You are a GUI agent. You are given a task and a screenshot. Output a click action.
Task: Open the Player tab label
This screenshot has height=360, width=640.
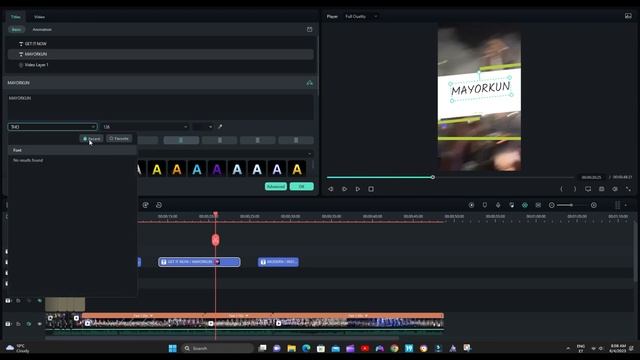[332, 16]
